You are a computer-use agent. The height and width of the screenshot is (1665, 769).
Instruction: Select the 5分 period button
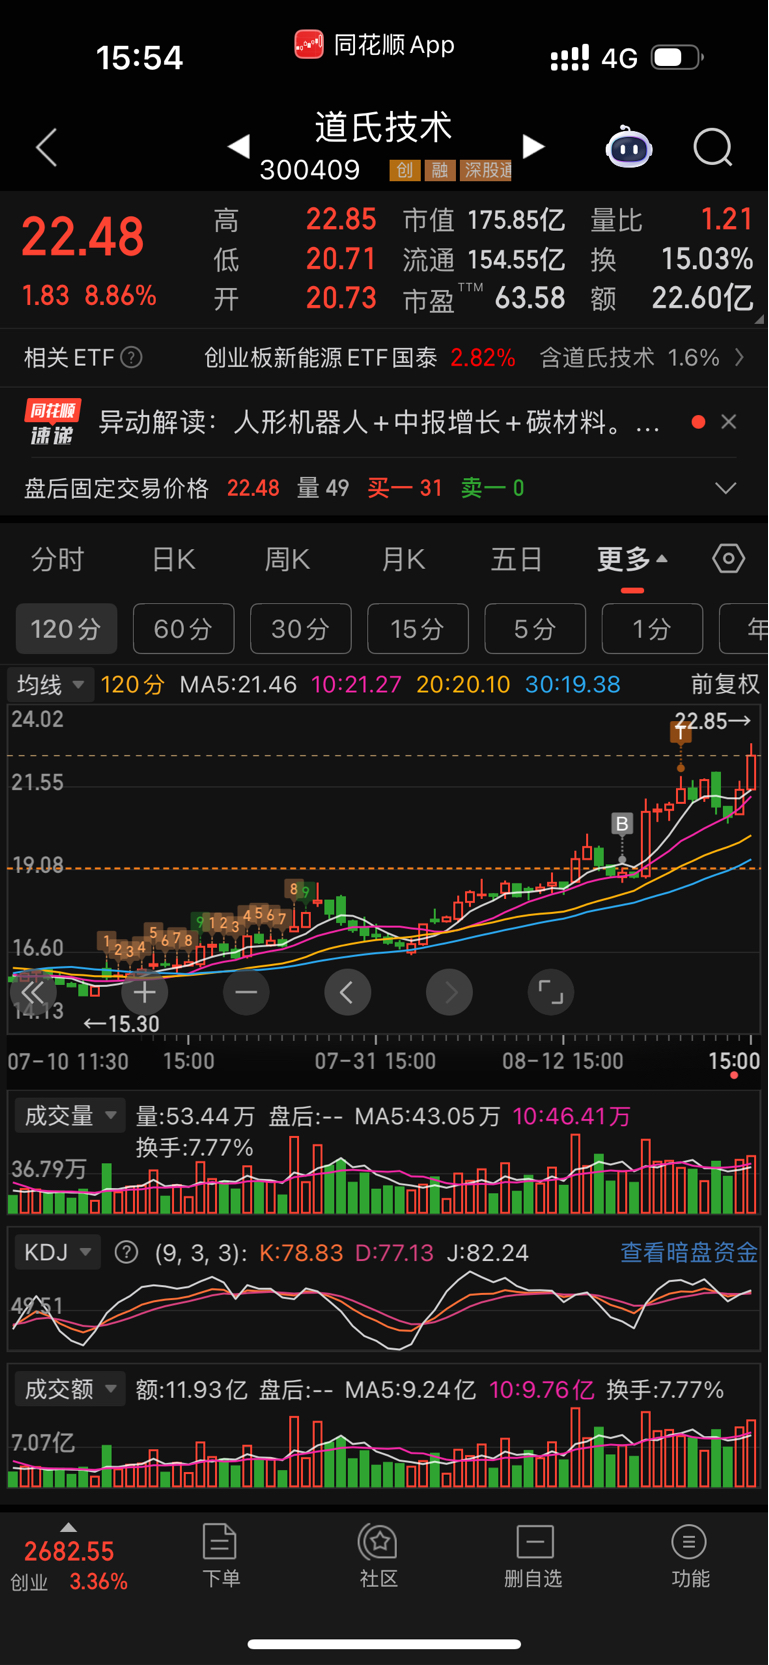click(535, 629)
